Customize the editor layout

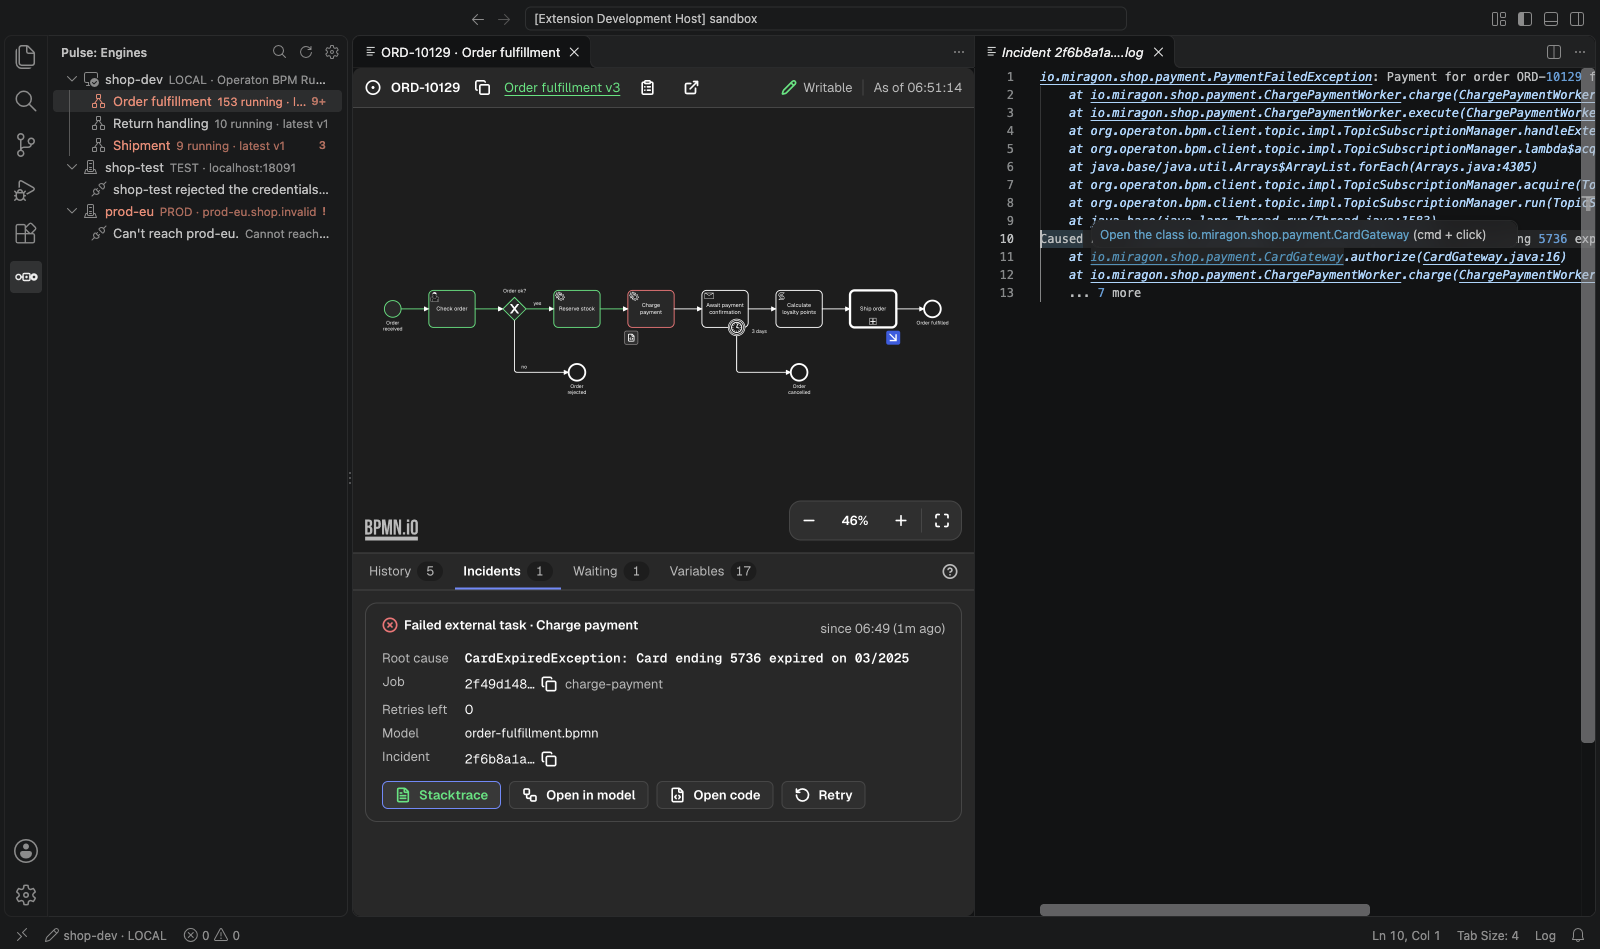click(x=1499, y=19)
